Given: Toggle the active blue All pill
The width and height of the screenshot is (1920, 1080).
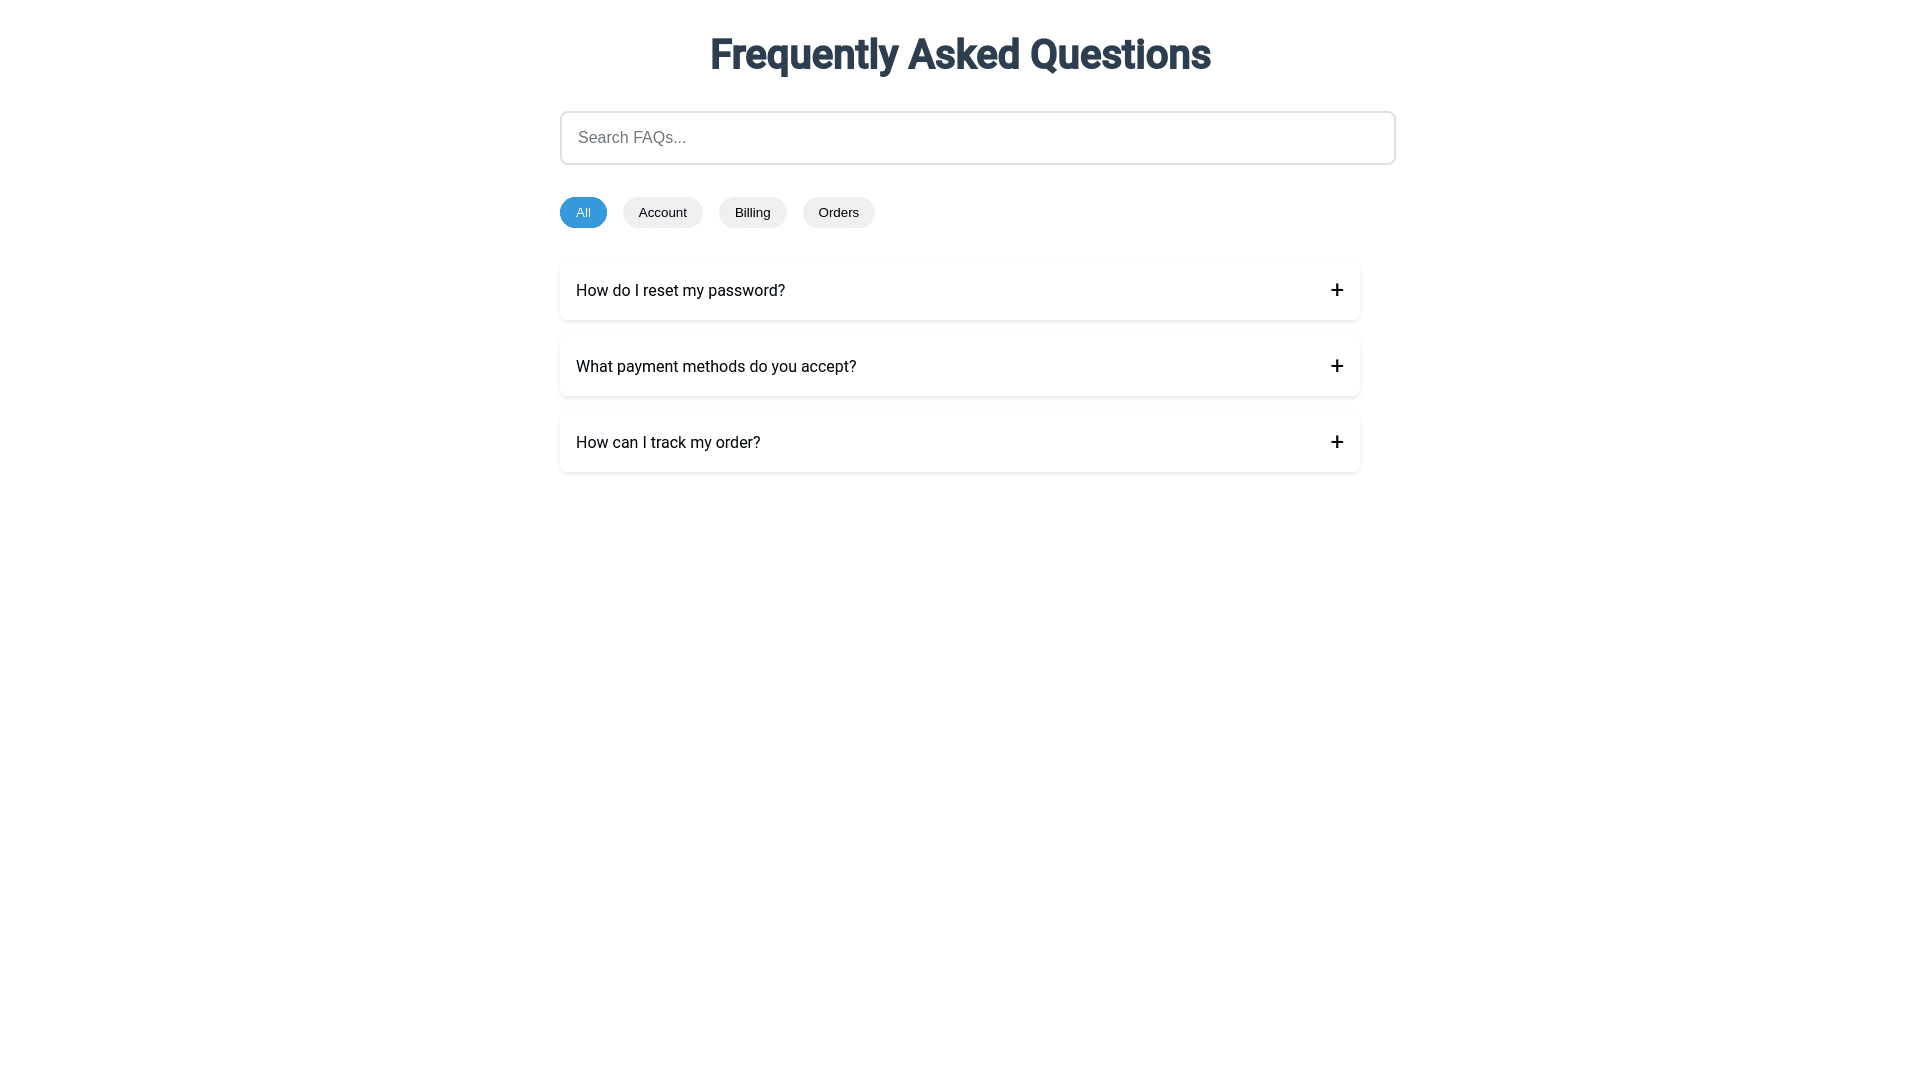Looking at the screenshot, I should [x=583, y=213].
